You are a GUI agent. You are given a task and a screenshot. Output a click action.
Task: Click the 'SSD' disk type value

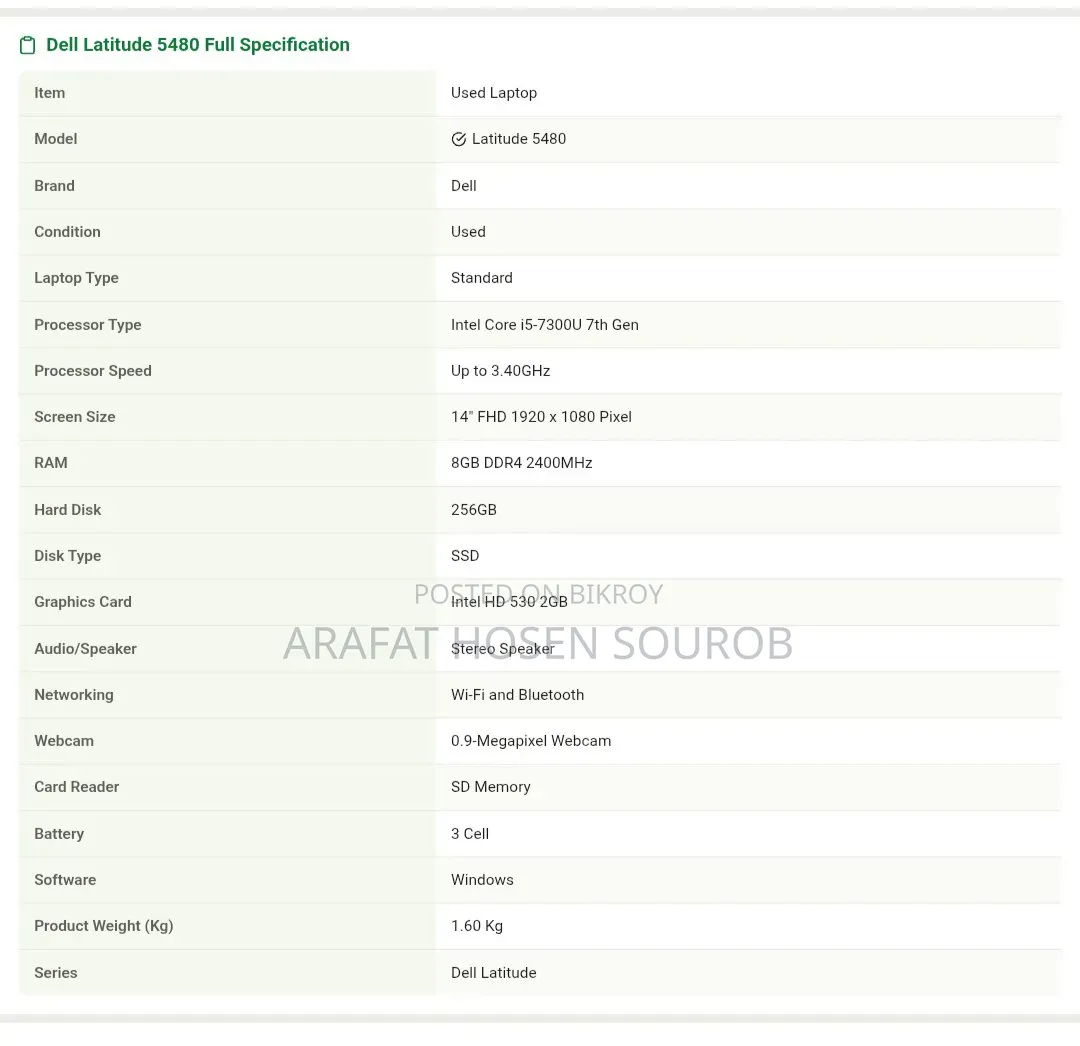coord(465,556)
